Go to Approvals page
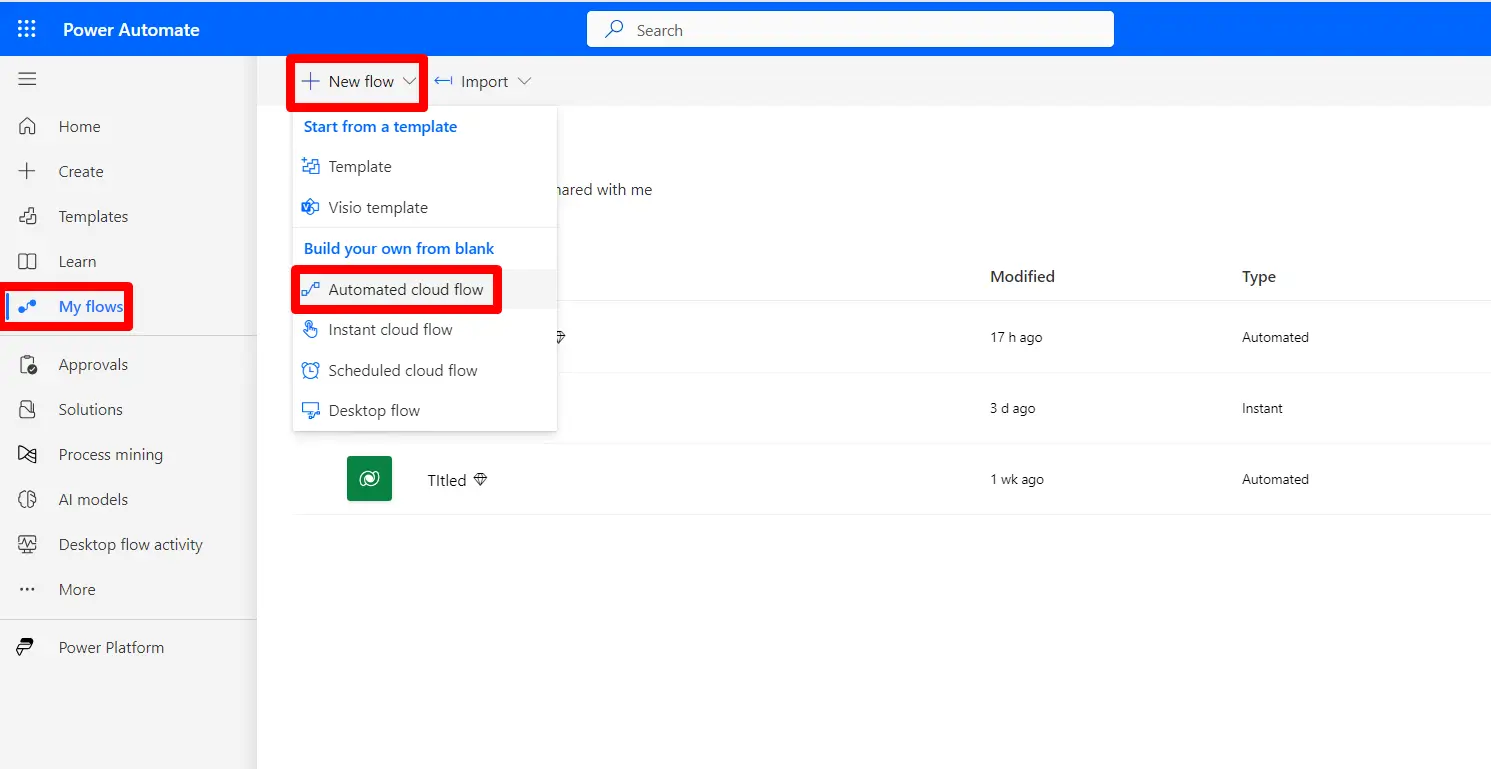The height and width of the screenshot is (769, 1491). 93,364
